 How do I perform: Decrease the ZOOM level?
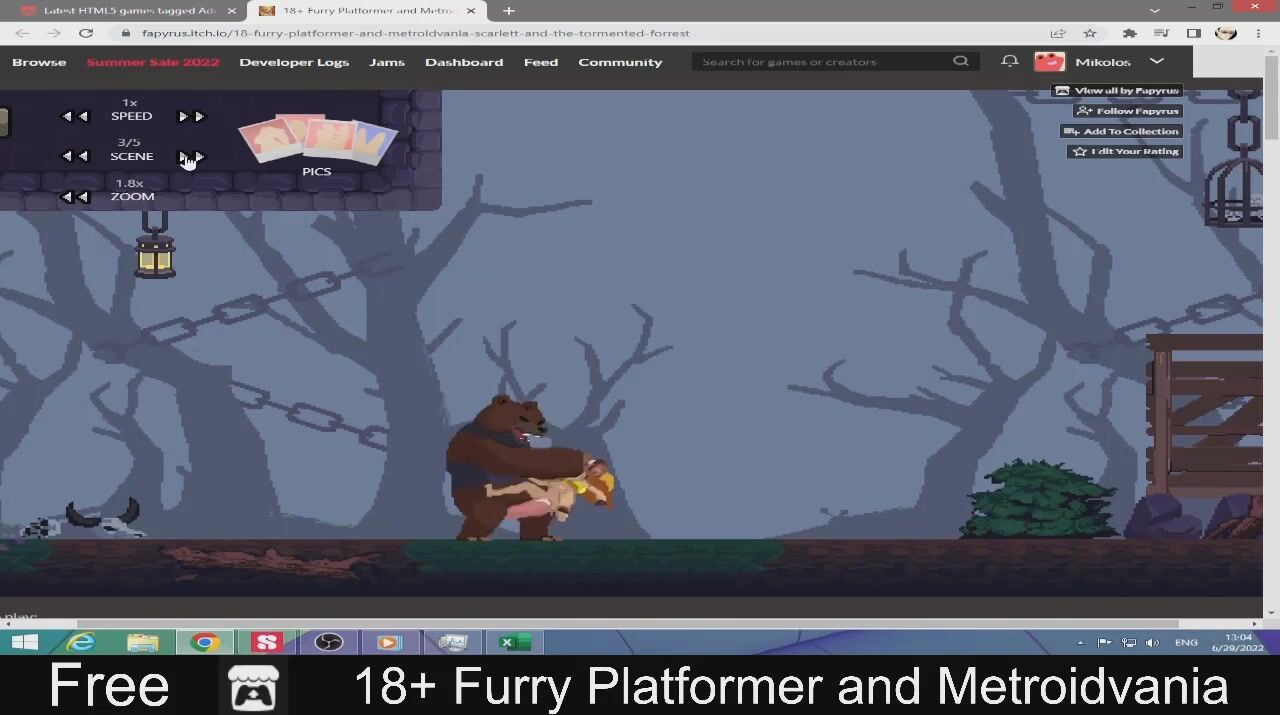click(75, 197)
